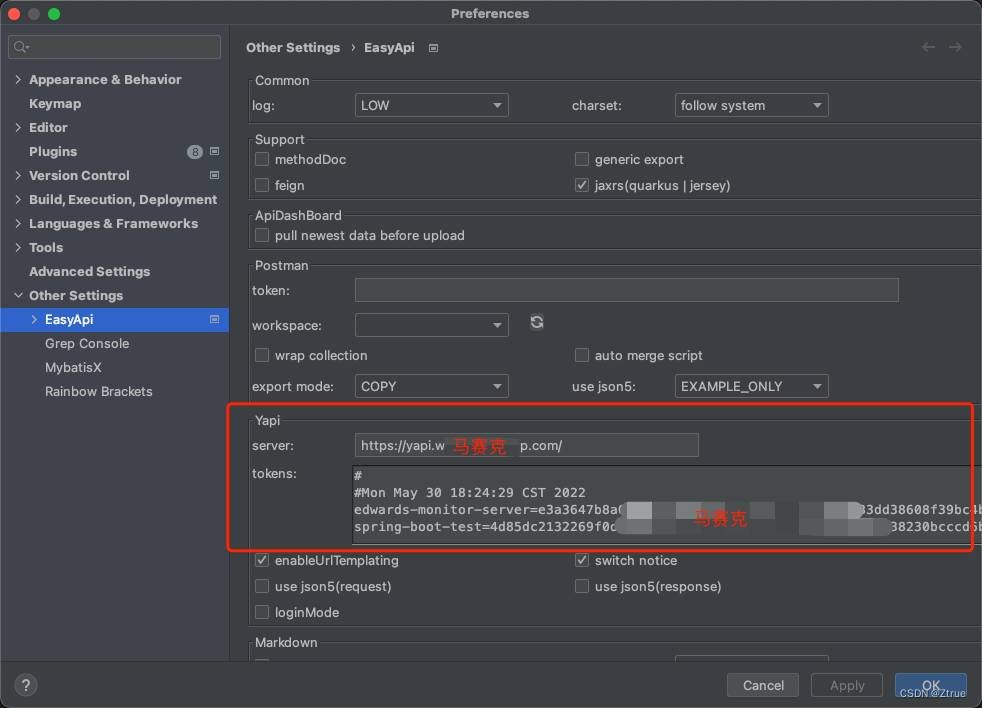Toggle the generic export checkbox
Viewport: 982px width, 708px height.
pyautogui.click(x=582, y=159)
